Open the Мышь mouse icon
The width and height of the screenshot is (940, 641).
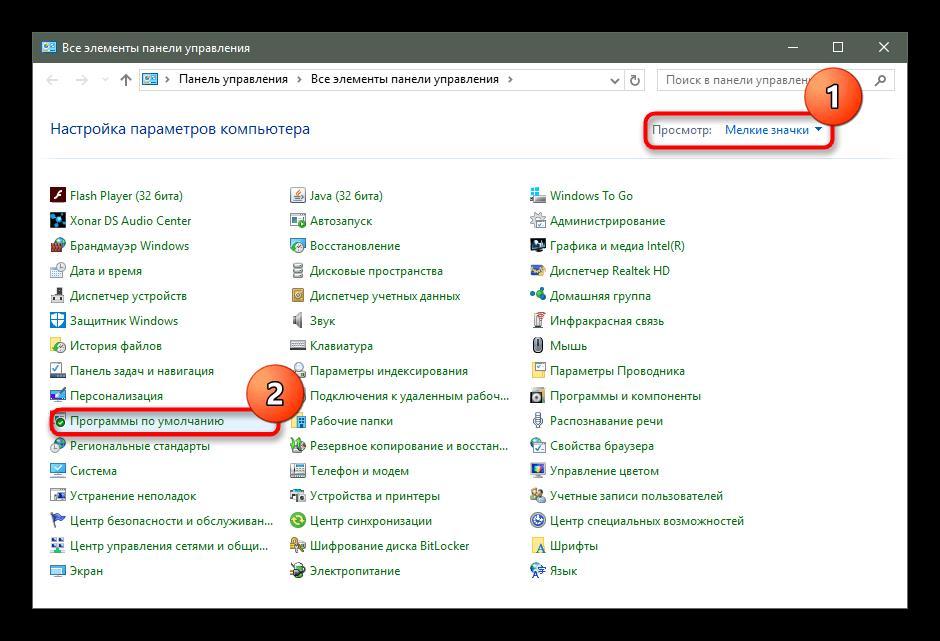538,346
